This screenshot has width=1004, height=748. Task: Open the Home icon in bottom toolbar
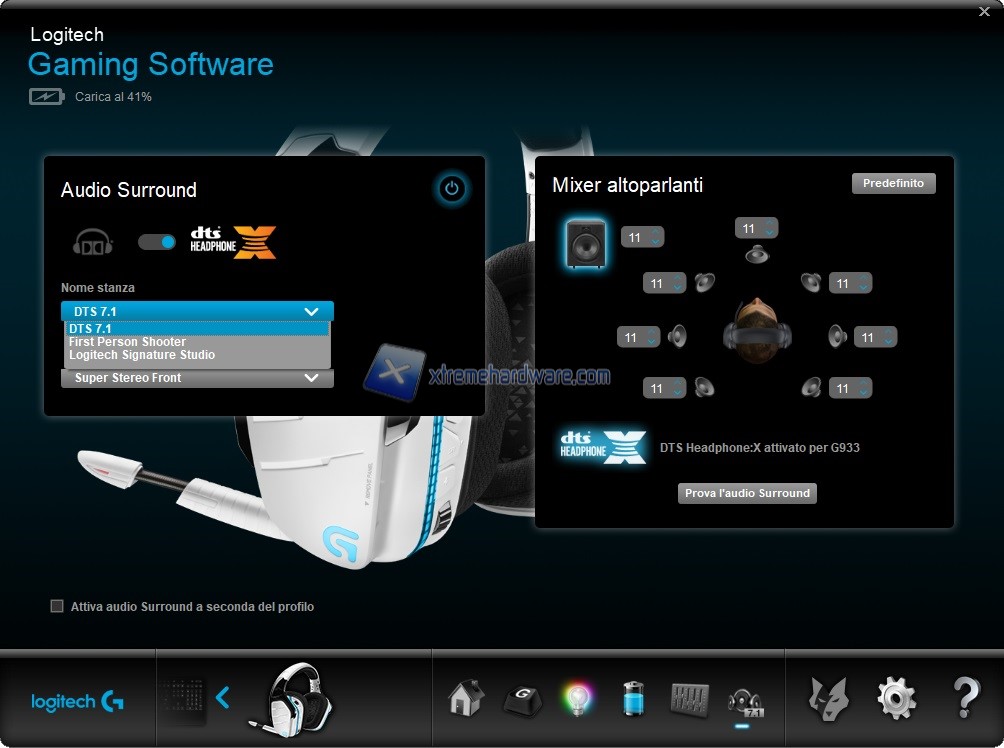point(466,697)
